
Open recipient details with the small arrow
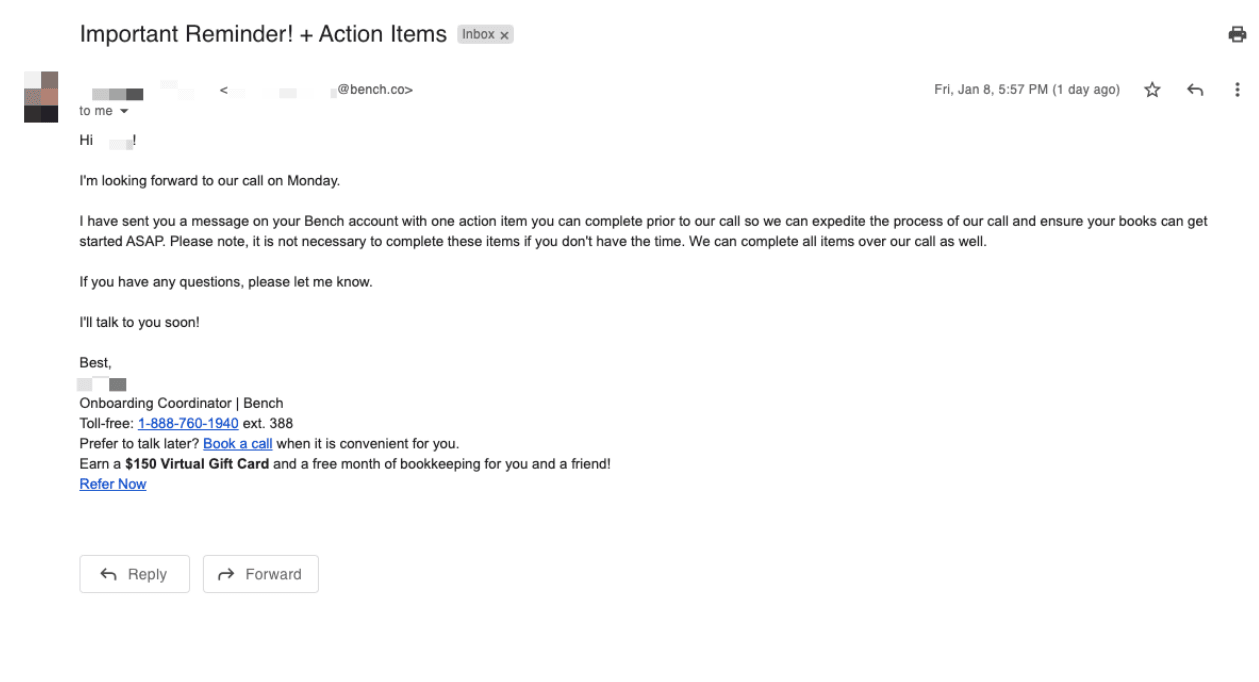(x=126, y=111)
